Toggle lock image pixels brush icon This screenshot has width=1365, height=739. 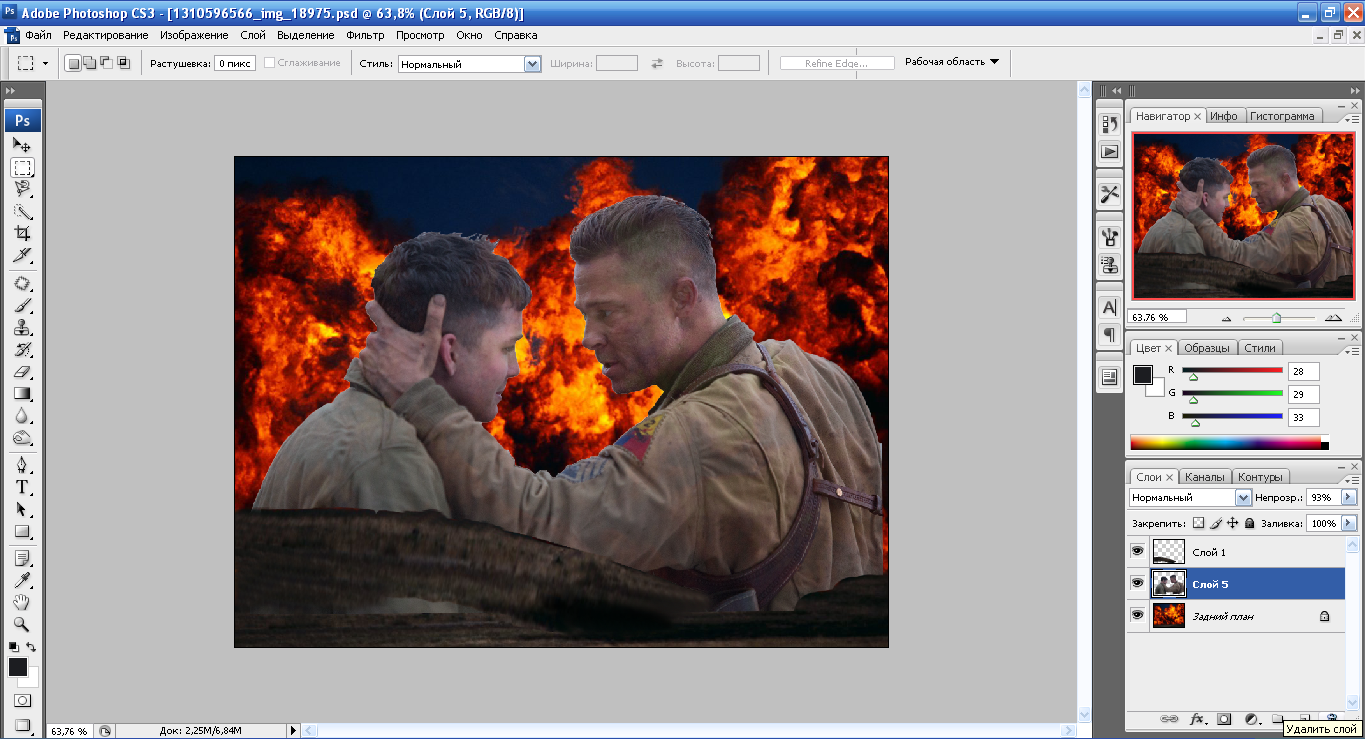click(x=1216, y=523)
